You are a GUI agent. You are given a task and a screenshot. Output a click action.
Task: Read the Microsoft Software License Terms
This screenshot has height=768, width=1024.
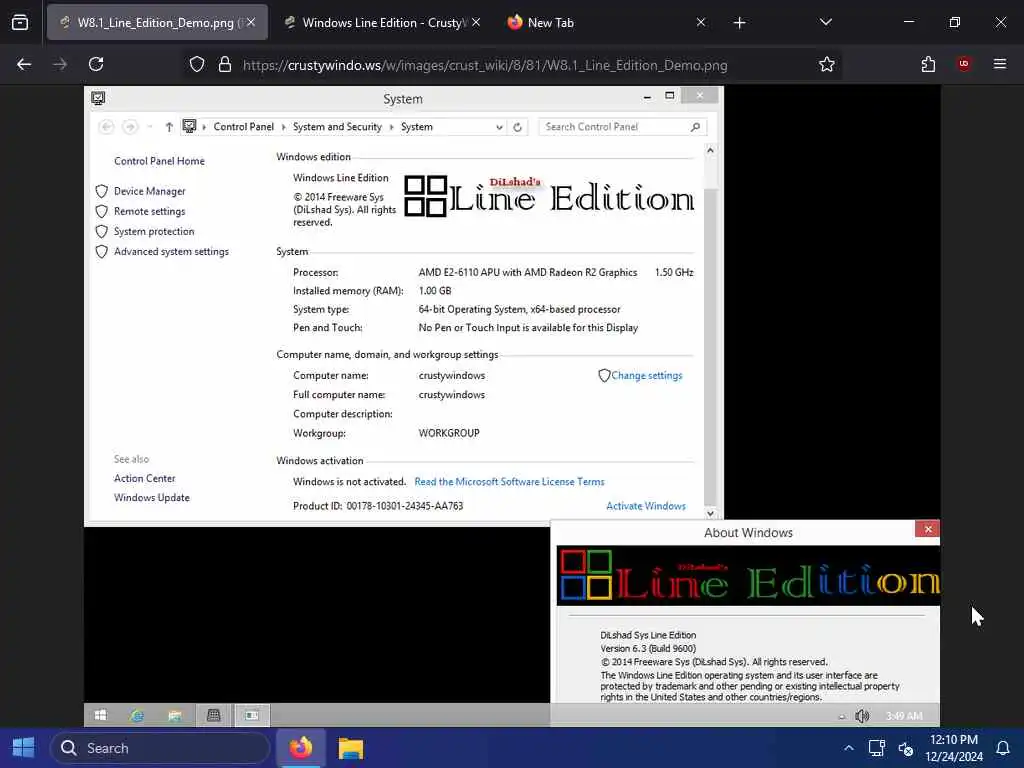pyautogui.click(x=509, y=481)
